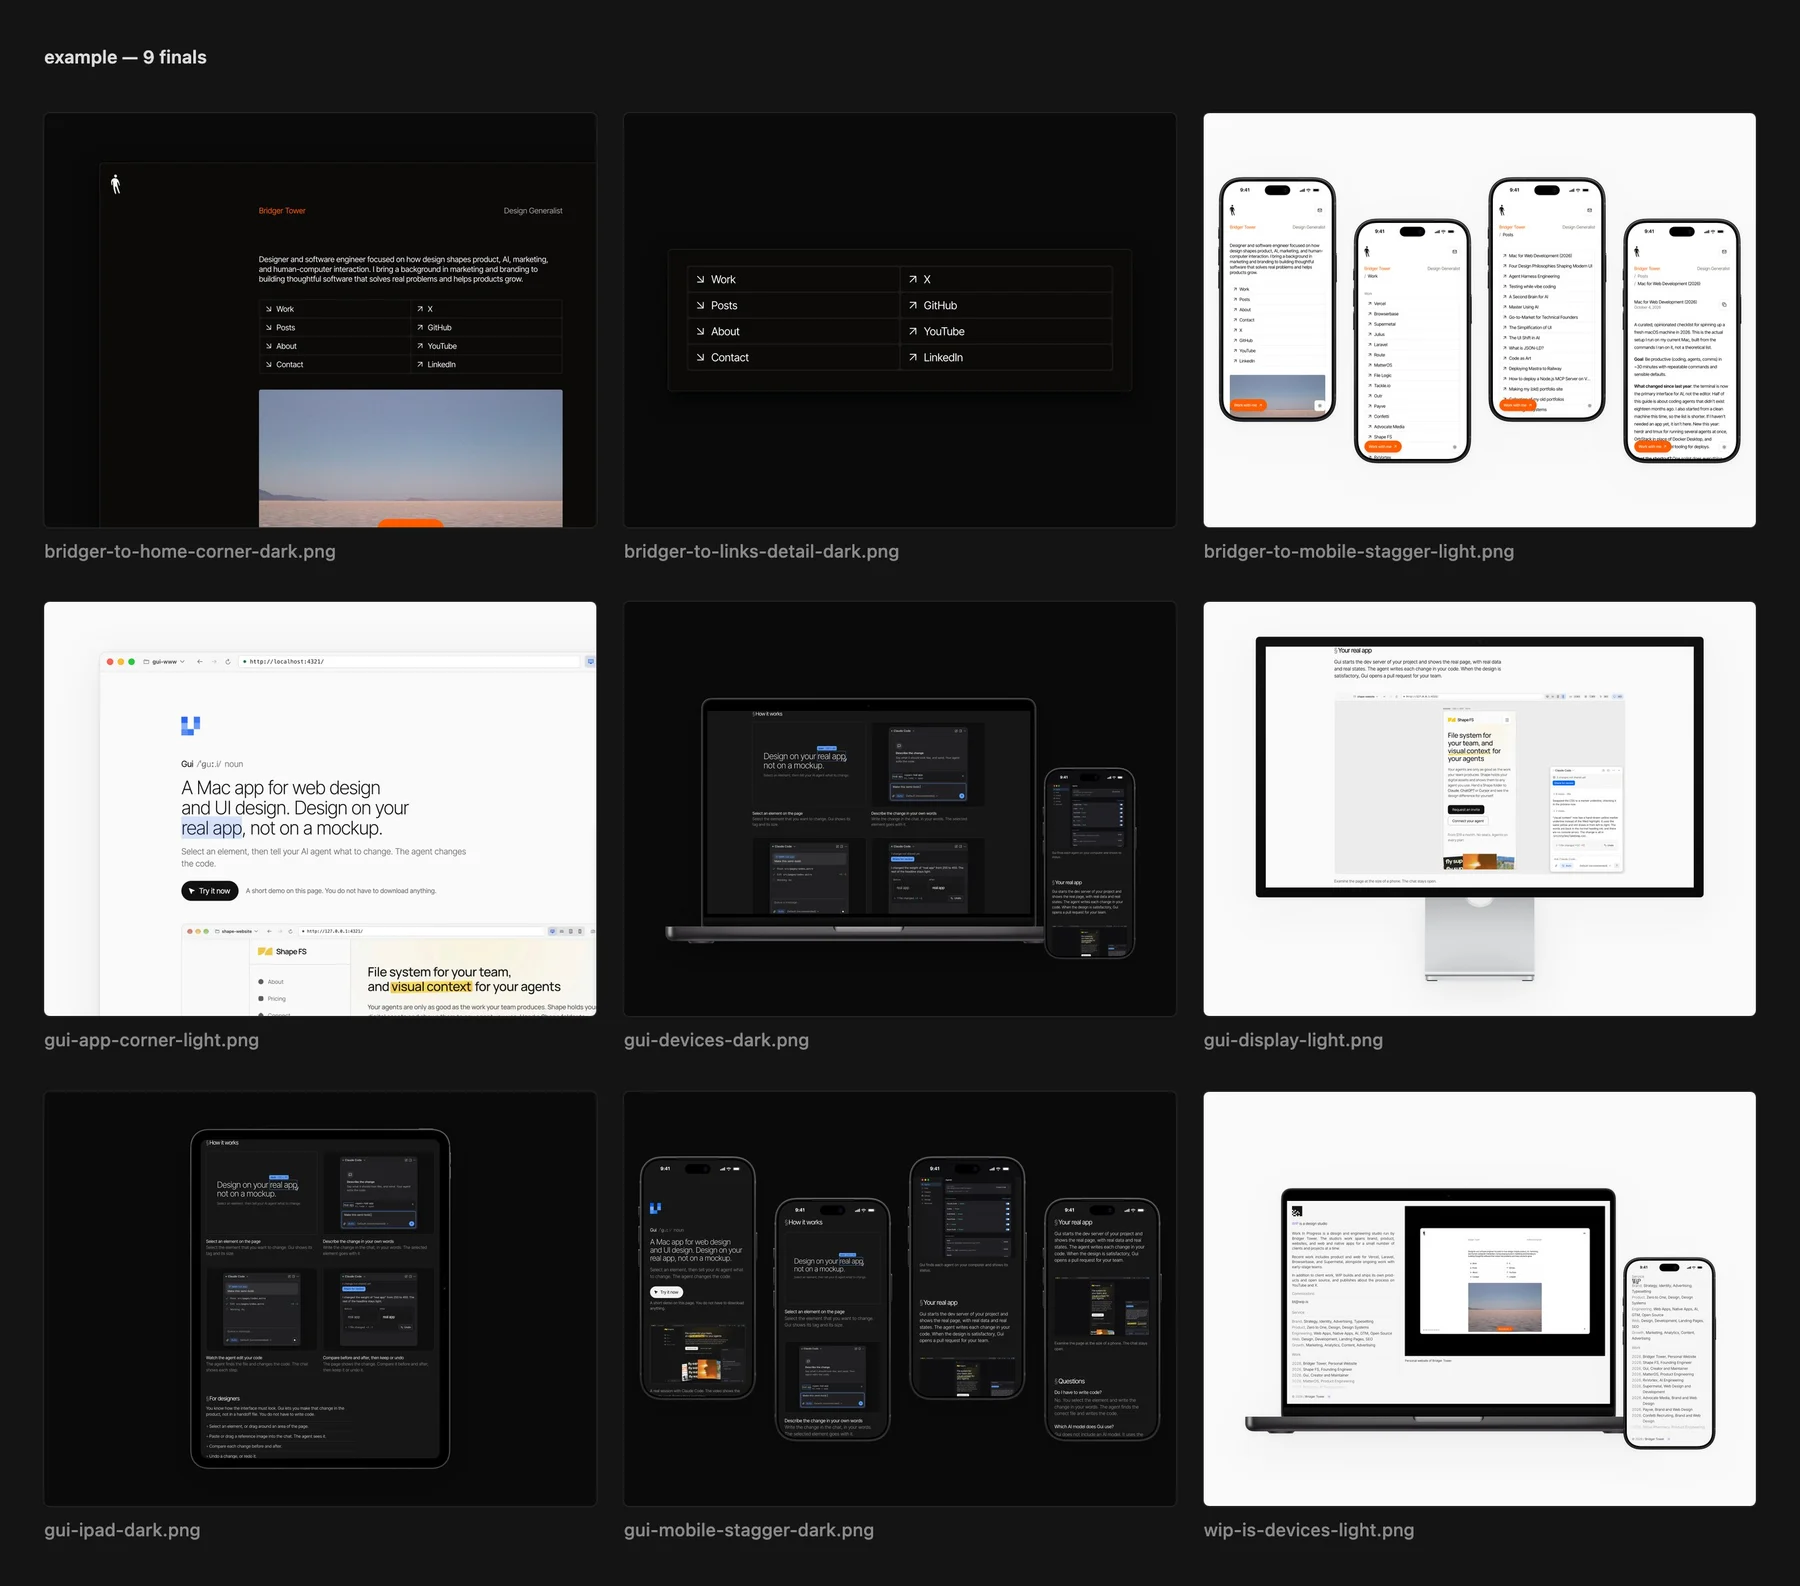
Task: Click the Shape FS logo in gui-app-corner-light
Action: 282,951
